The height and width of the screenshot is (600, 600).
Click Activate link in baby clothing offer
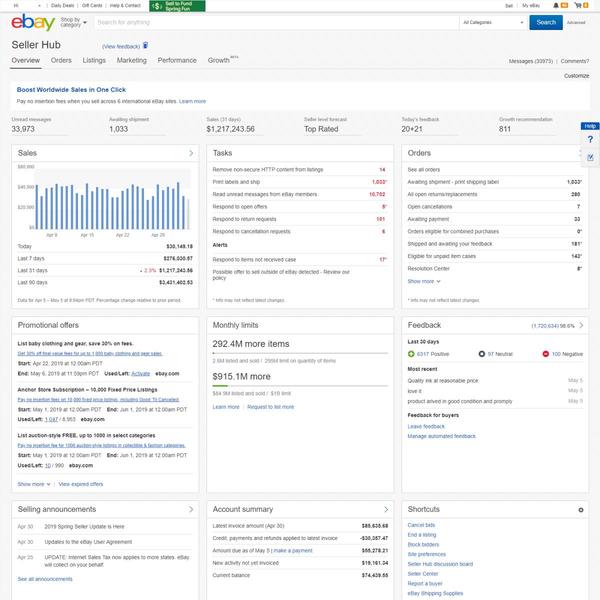(x=140, y=373)
